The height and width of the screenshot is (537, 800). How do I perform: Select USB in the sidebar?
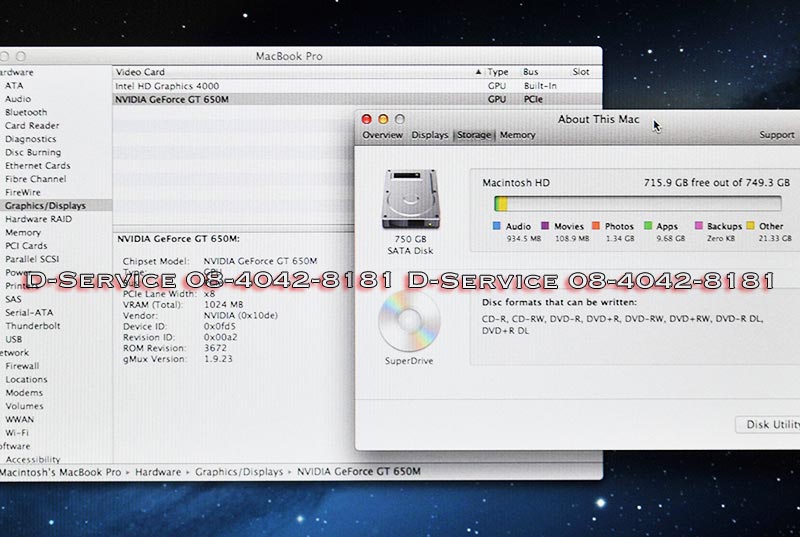(x=14, y=339)
